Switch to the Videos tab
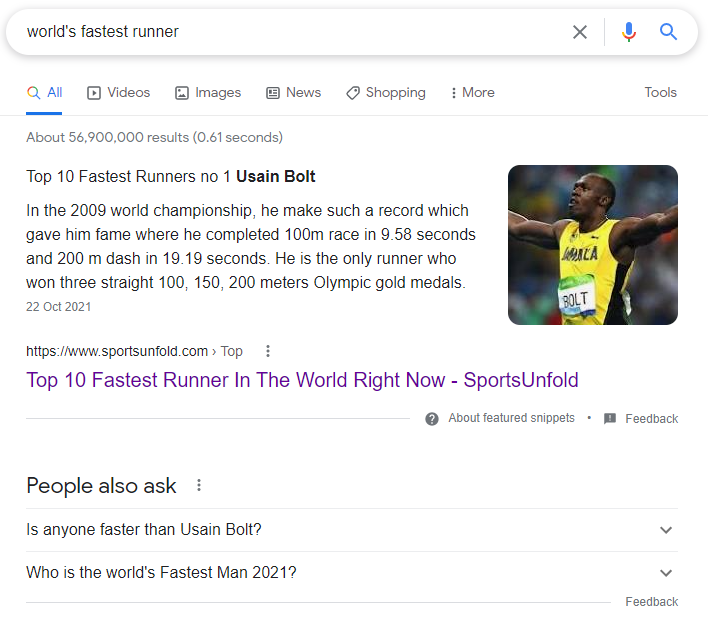 (119, 93)
